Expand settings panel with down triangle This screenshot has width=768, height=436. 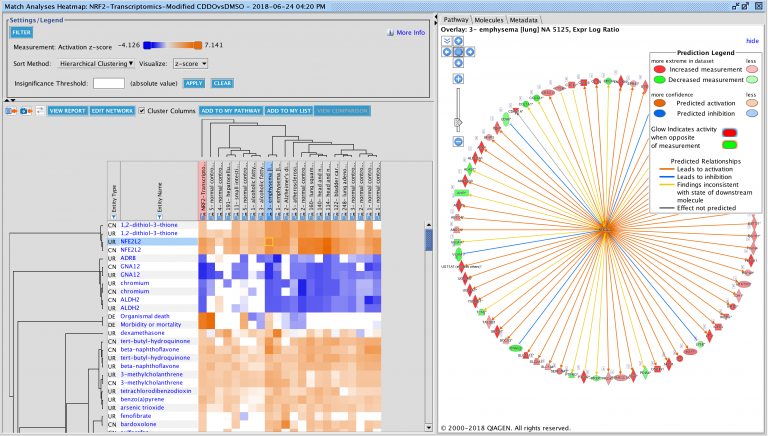(13, 100)
